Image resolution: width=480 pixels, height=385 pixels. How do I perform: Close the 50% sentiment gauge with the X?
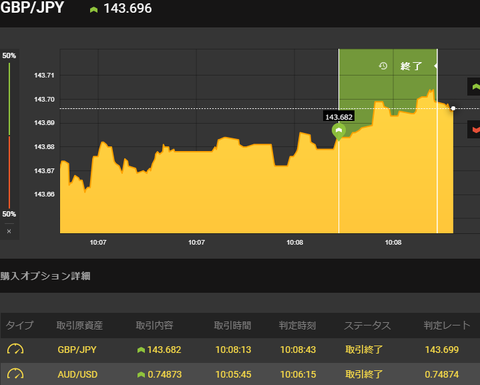pos(9,231)
